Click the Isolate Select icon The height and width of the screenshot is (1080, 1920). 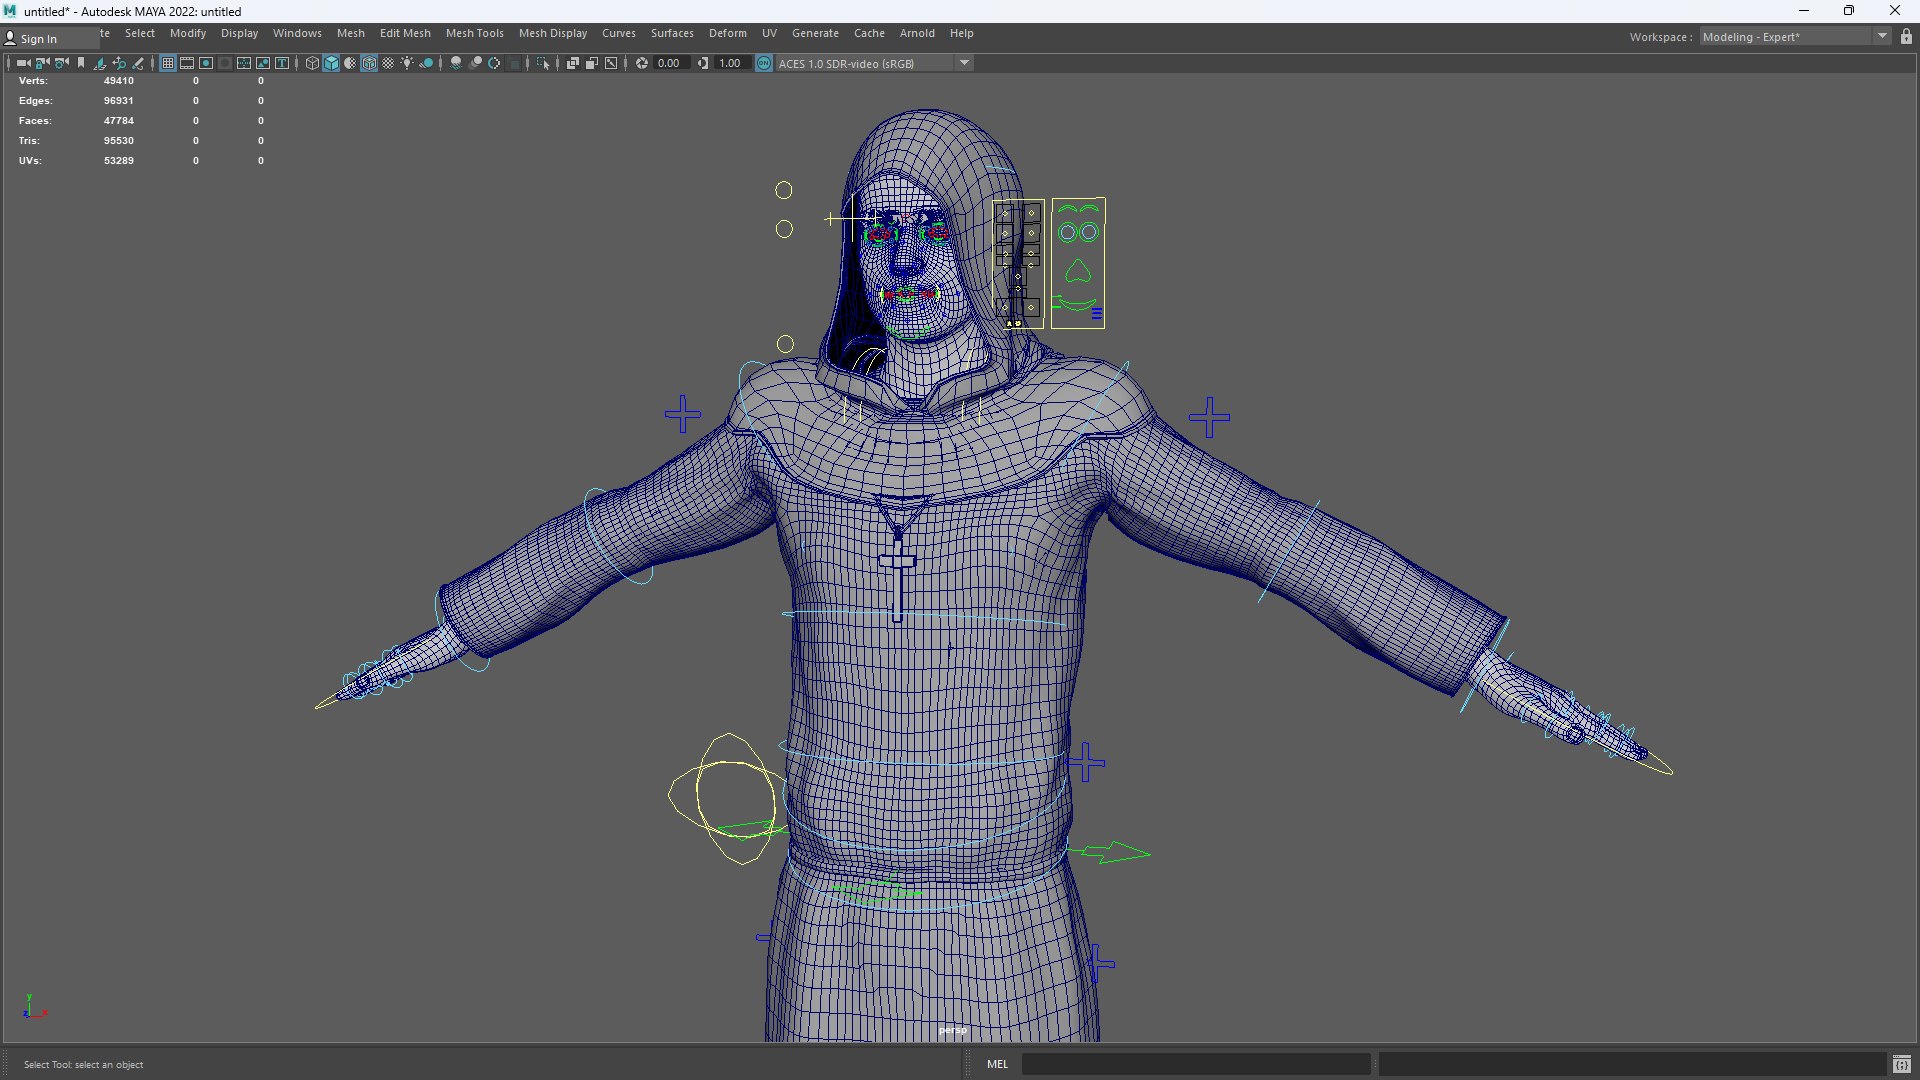543,63
